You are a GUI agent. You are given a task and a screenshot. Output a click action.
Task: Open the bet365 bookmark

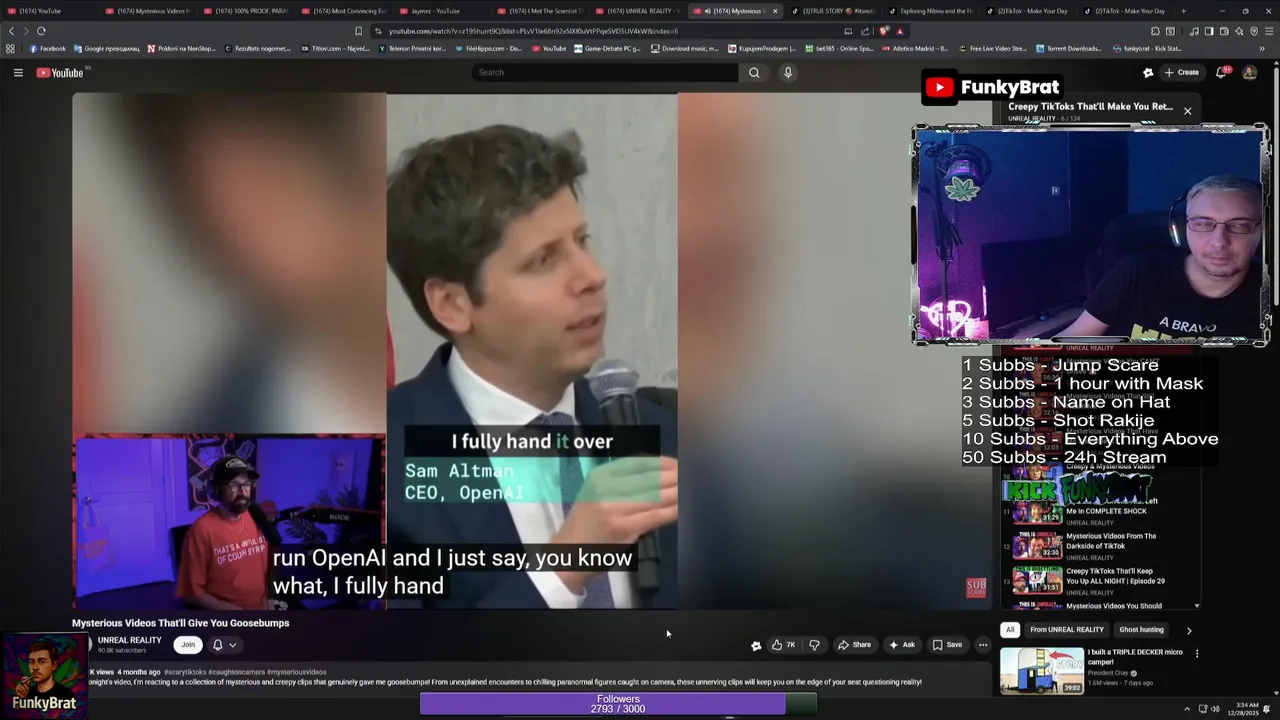coord(838,48)
